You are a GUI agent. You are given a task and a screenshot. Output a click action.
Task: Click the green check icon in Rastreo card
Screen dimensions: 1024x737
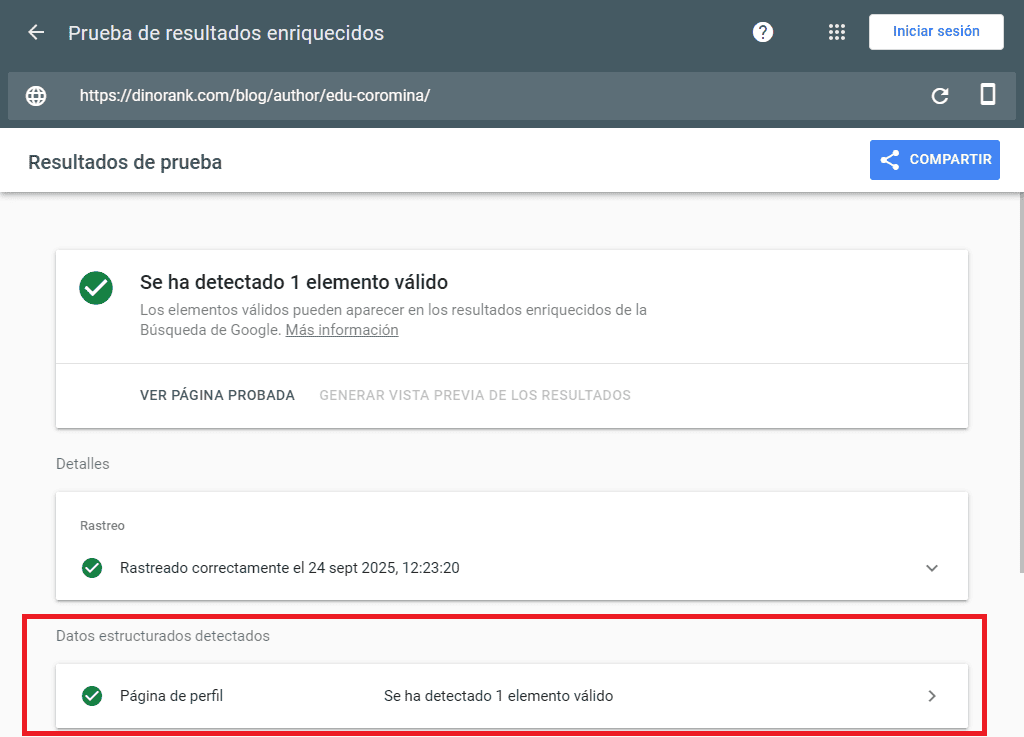92,568
